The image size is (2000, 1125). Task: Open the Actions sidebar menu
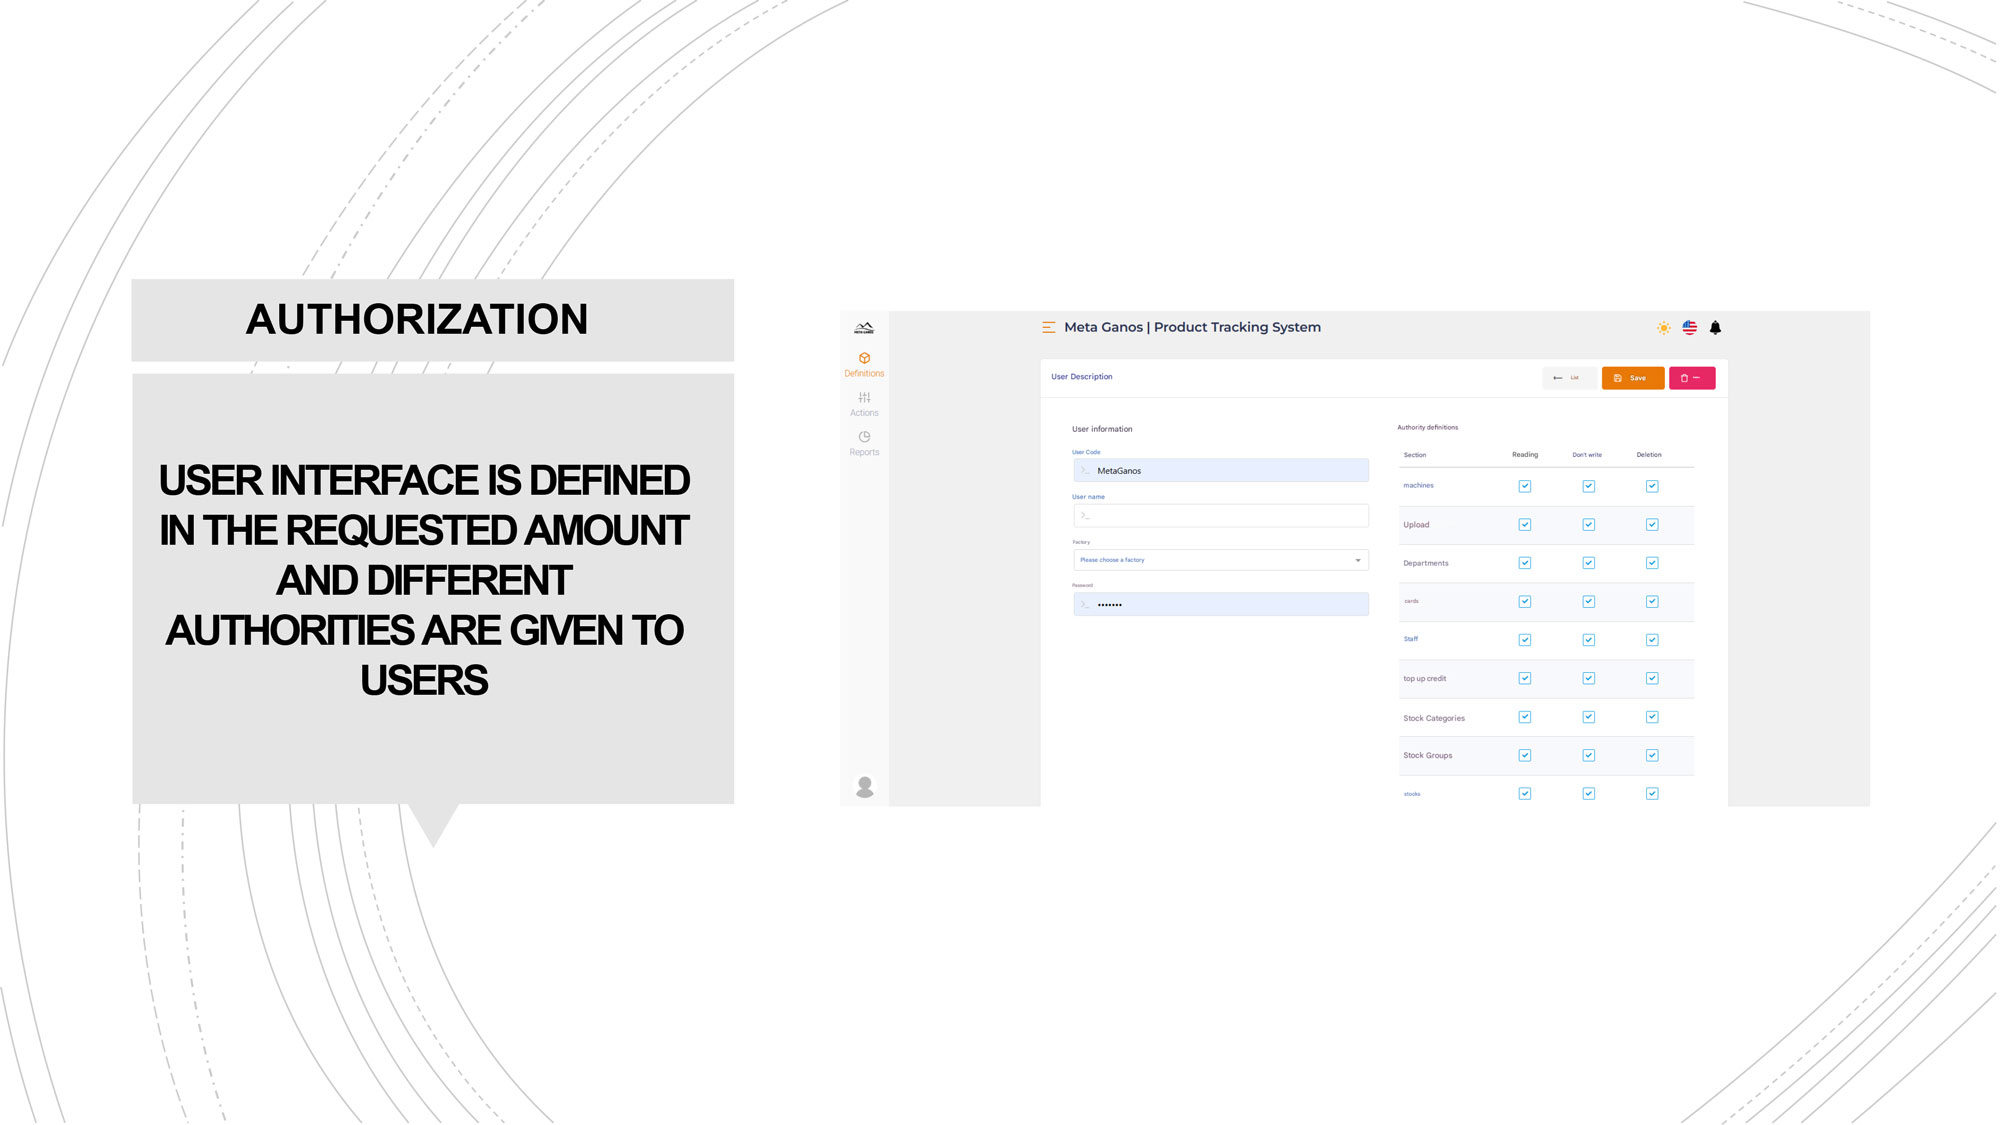864,404
